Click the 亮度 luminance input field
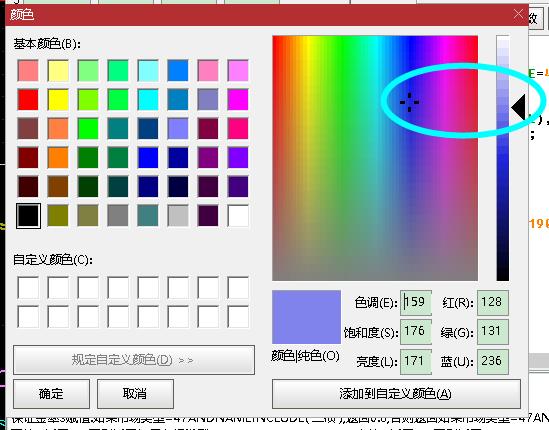Image resolution: width=549 pixels, height=430 pixels. coord(416,361)
